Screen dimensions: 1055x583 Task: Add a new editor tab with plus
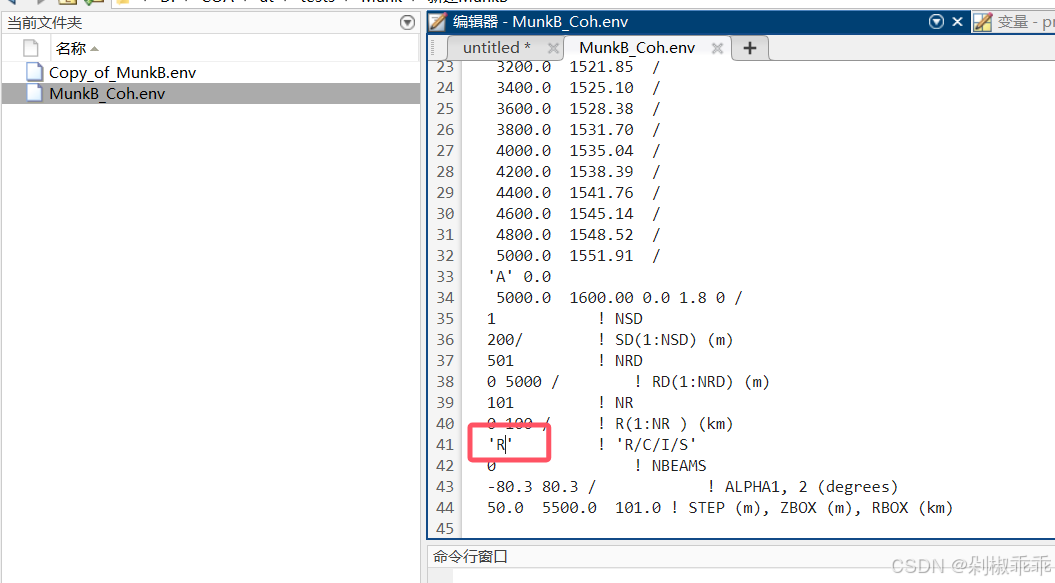[x=750, y=48]
